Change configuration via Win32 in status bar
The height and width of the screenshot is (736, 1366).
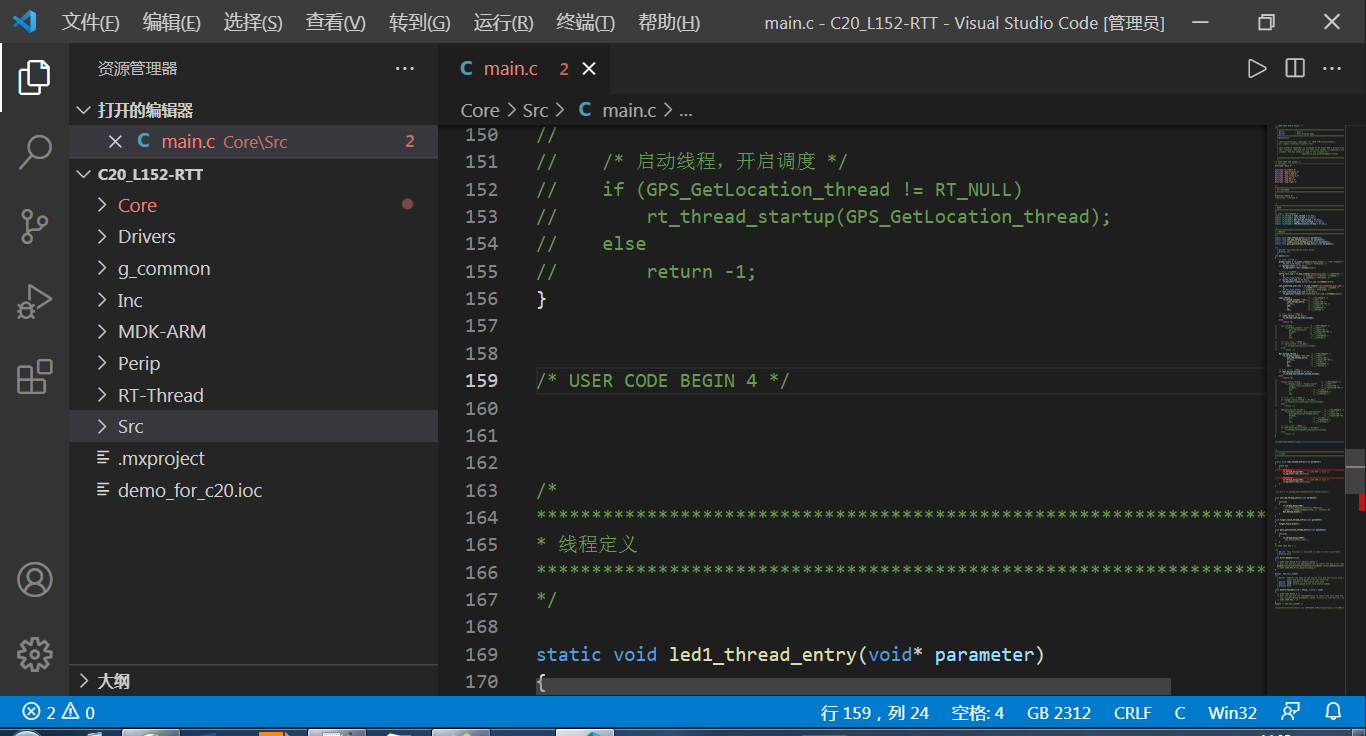pos(1232,712)
